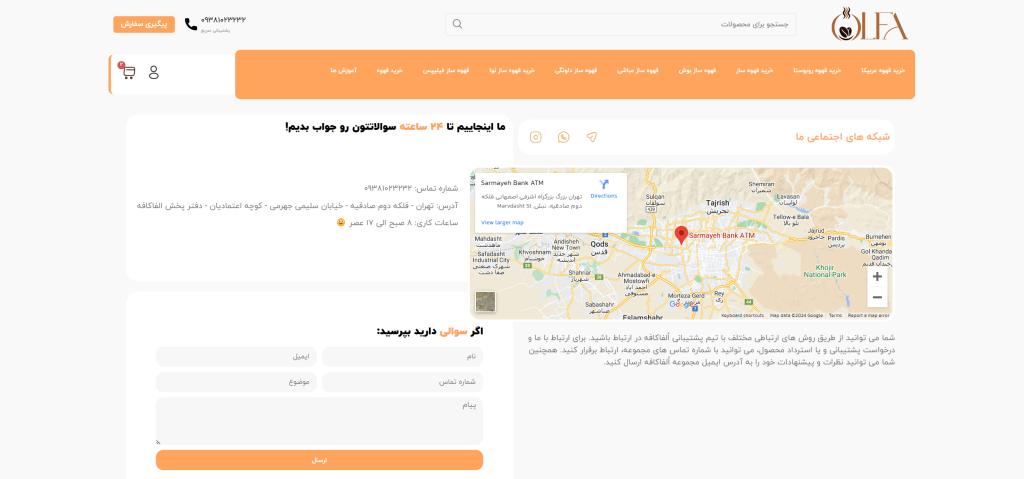Open the Telegram social icon

591,137
